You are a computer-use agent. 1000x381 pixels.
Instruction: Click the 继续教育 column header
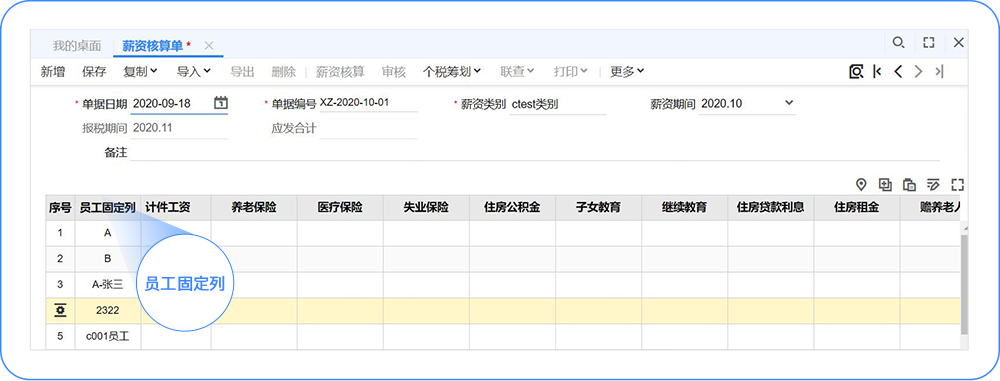(684, 207)
